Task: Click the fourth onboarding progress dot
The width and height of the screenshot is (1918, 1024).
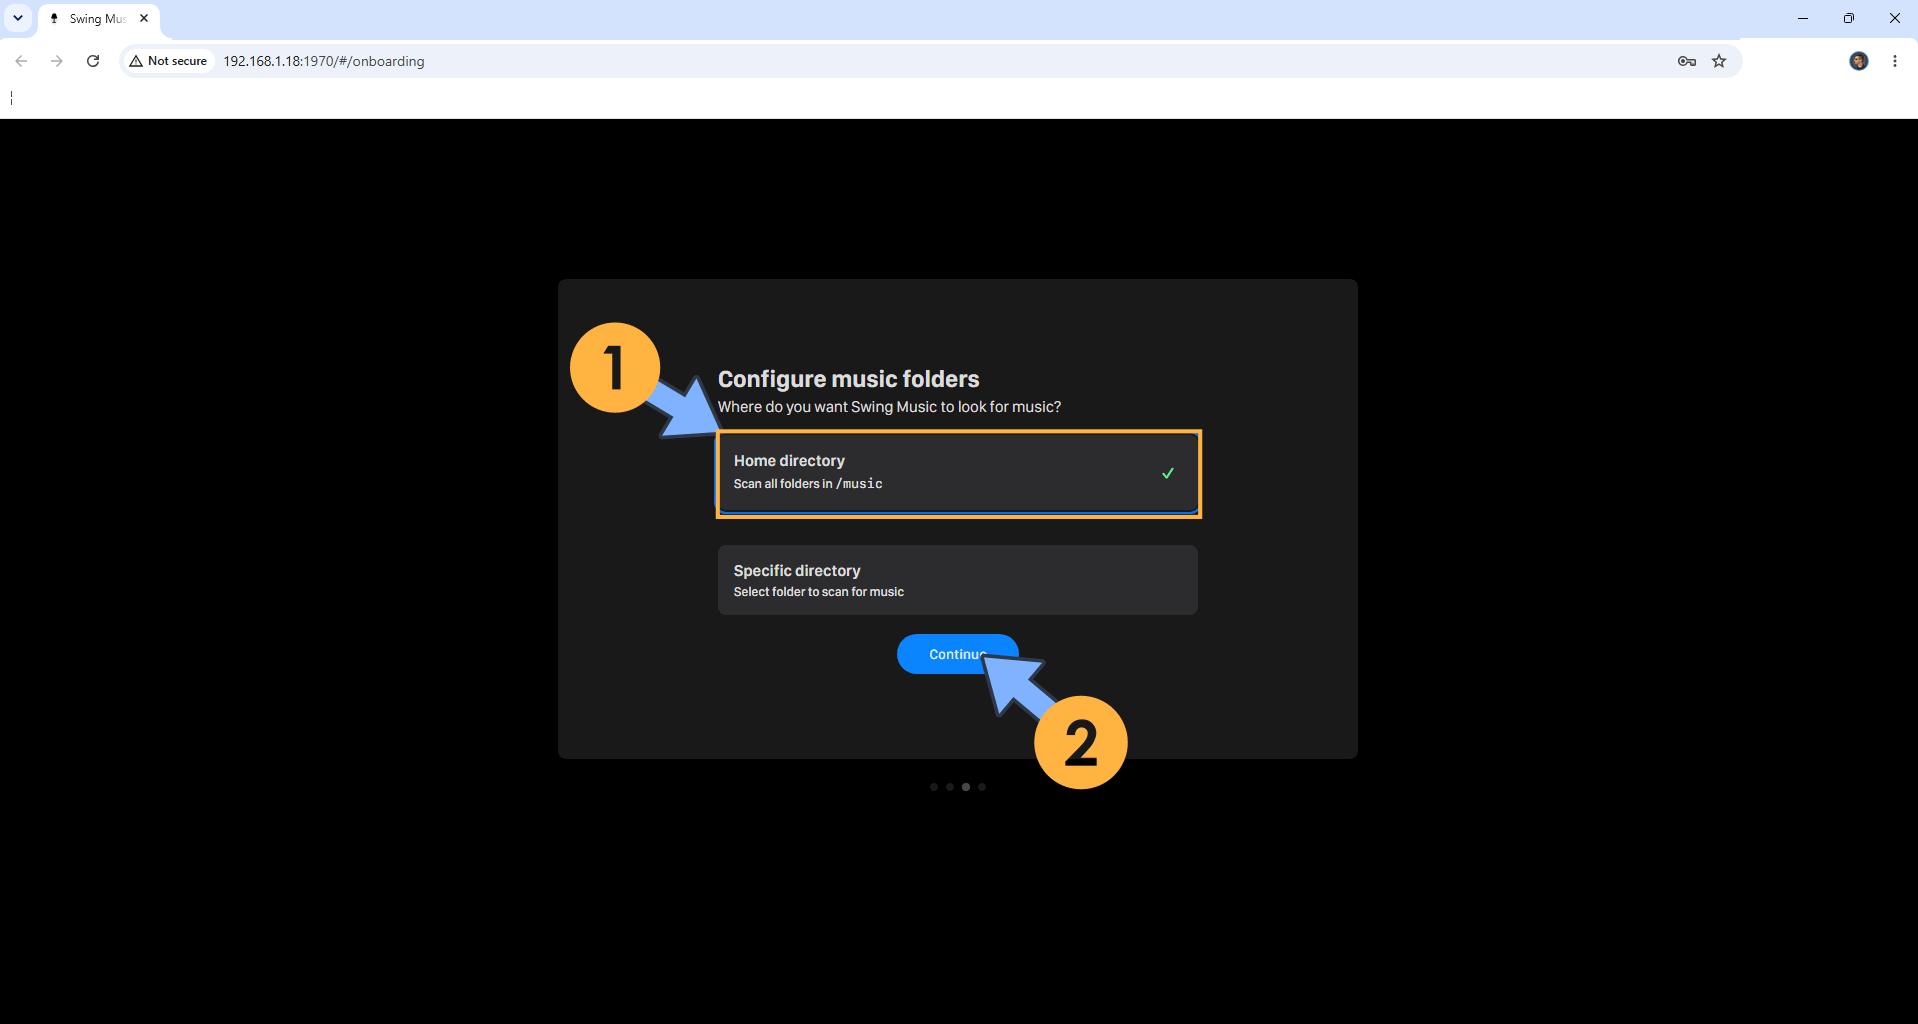Action: click(x=982, y=787)
